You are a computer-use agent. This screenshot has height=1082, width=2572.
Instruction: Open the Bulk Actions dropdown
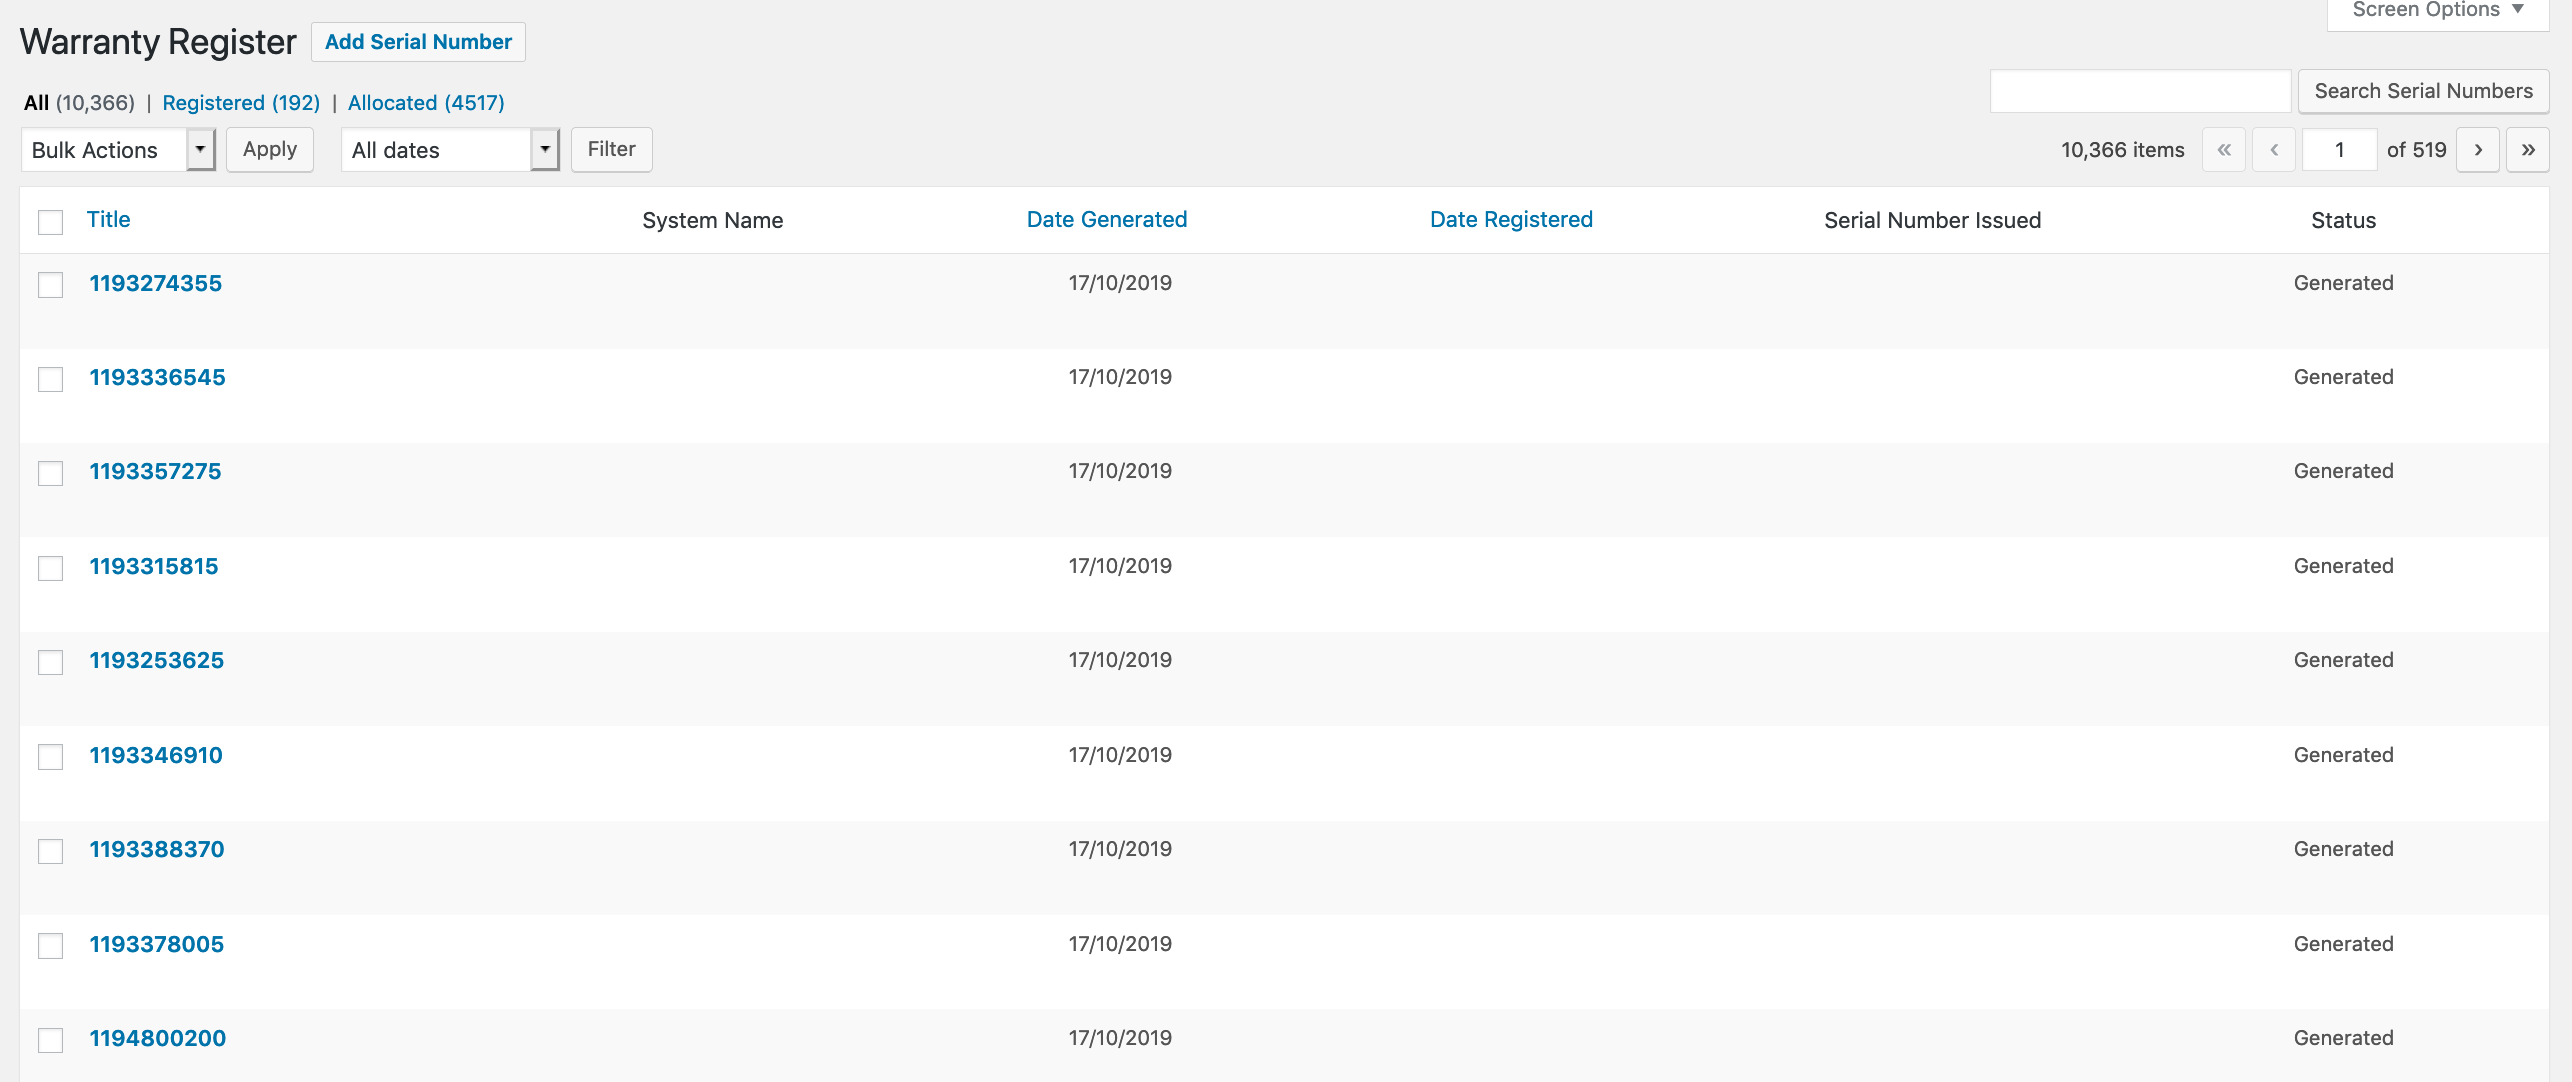118,150
